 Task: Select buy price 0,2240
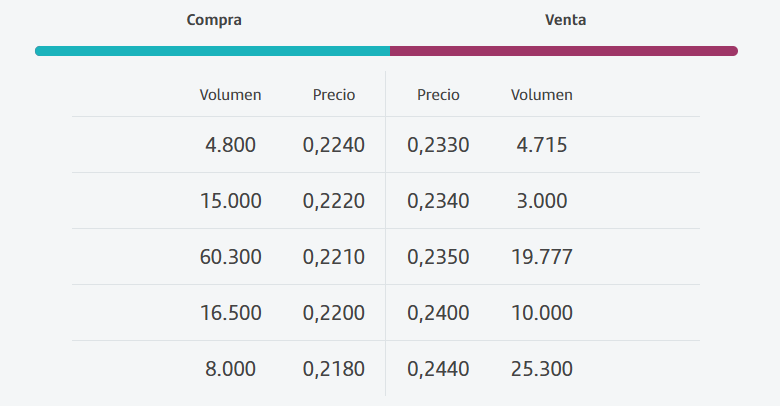pyautogui.click(x=334, y=145)
